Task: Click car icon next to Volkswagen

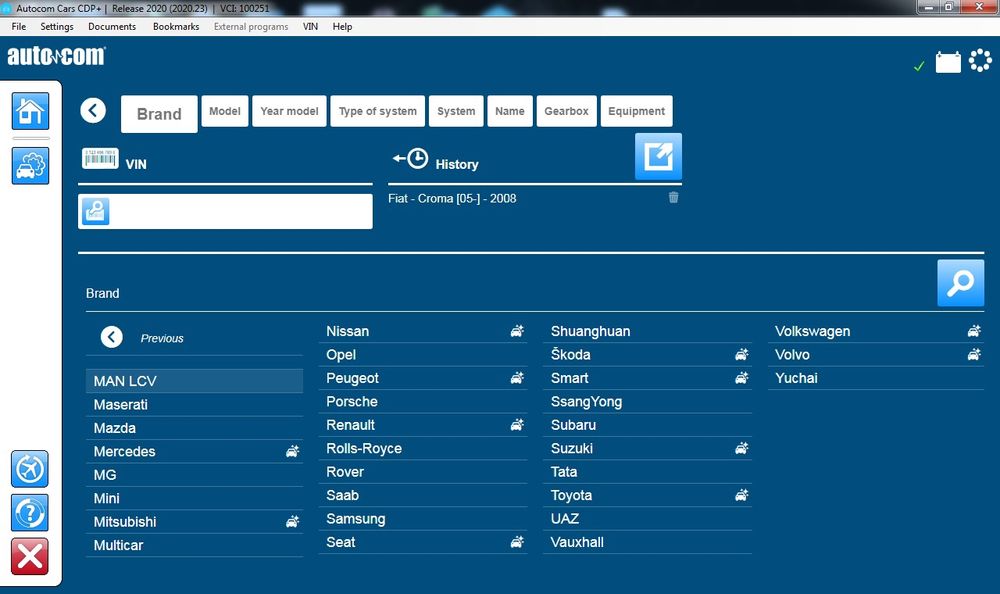Action: pyautogui.click(x=974, y=330)
